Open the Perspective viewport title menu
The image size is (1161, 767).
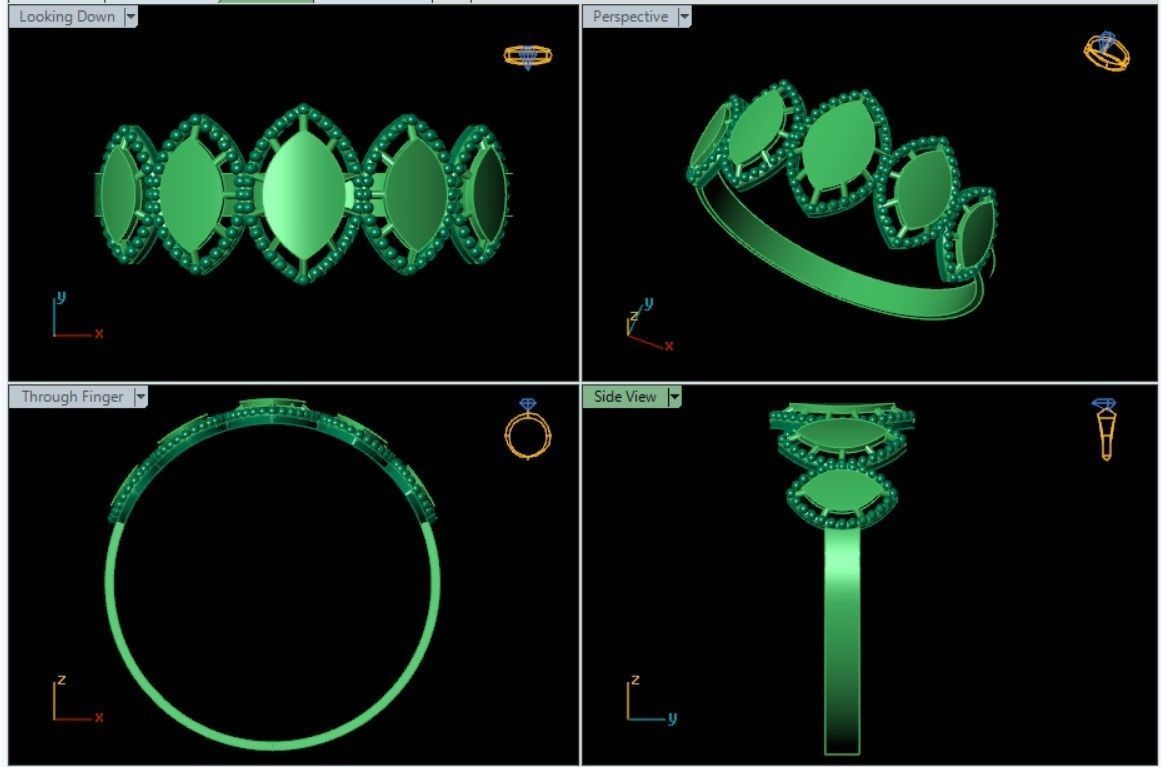[x=630, y=16]
